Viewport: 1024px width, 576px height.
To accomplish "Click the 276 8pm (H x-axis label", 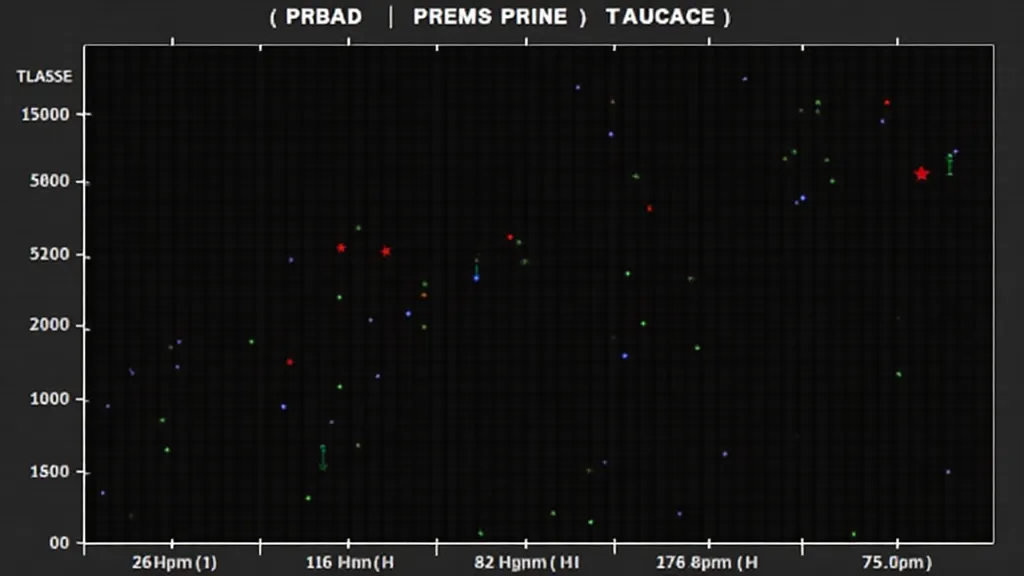I will pos(707,562).
